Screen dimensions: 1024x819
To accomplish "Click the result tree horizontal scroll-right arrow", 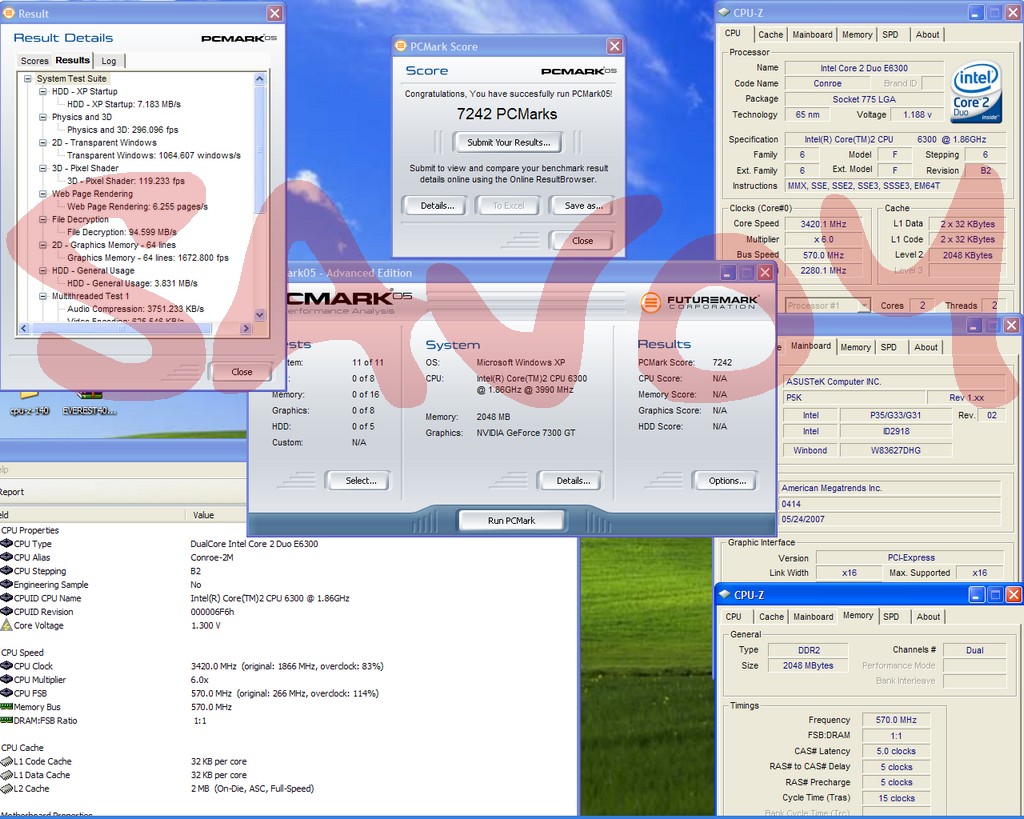I will (246, 329).
